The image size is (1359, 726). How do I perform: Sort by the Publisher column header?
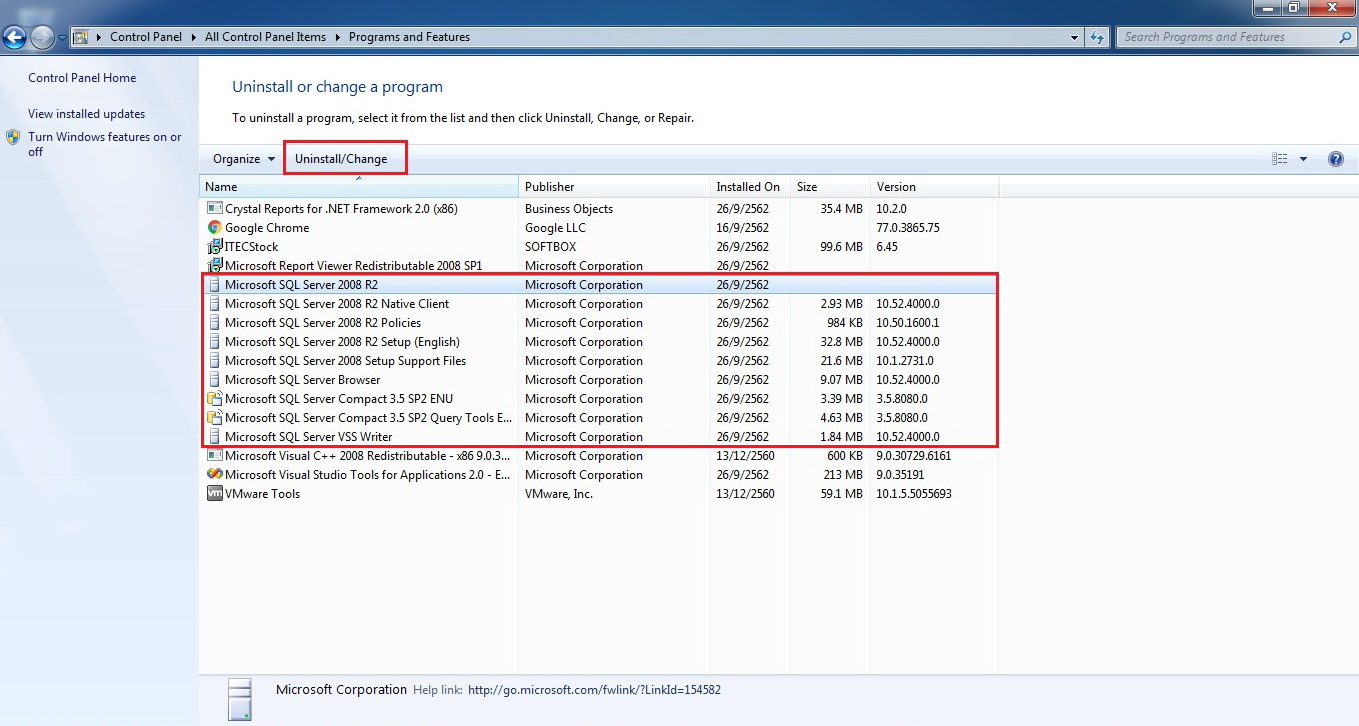click(x=614, y=187)
